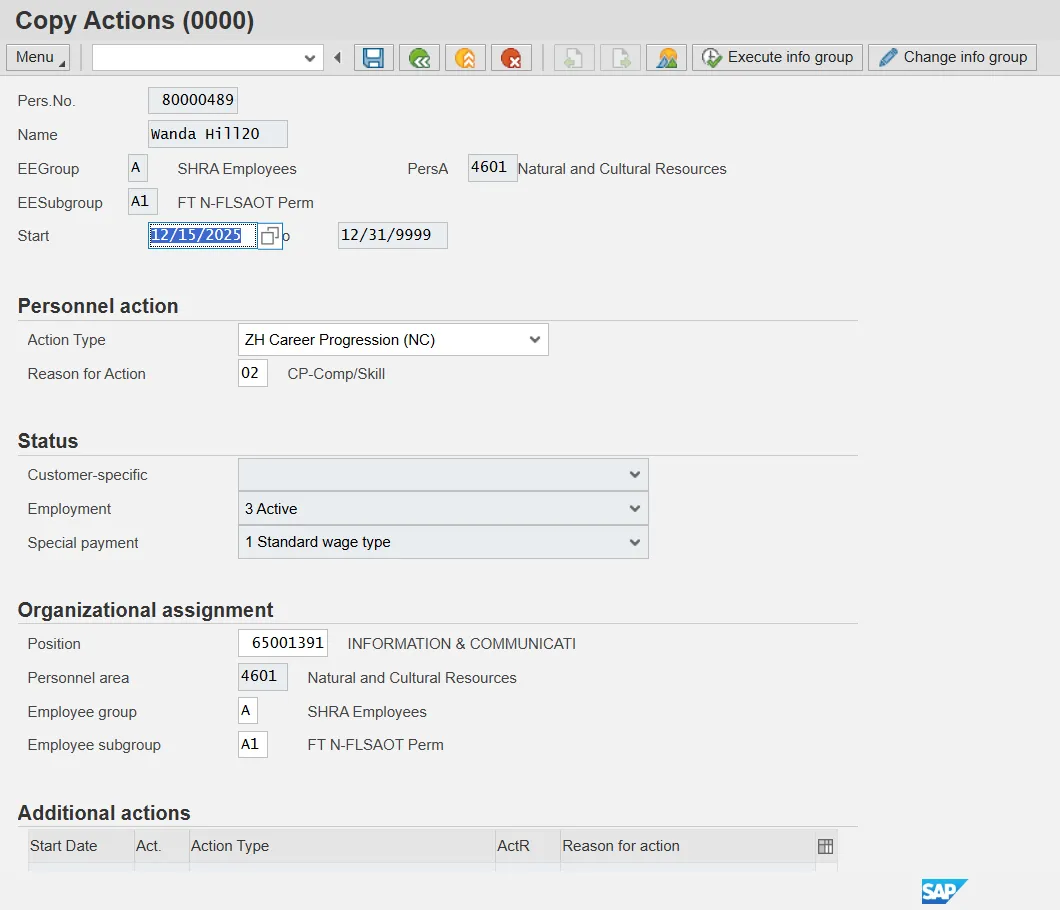Viewport: 1060px width, 910px height.
Task: Click the red Cancel icon
Action: (x=511, y=58)
